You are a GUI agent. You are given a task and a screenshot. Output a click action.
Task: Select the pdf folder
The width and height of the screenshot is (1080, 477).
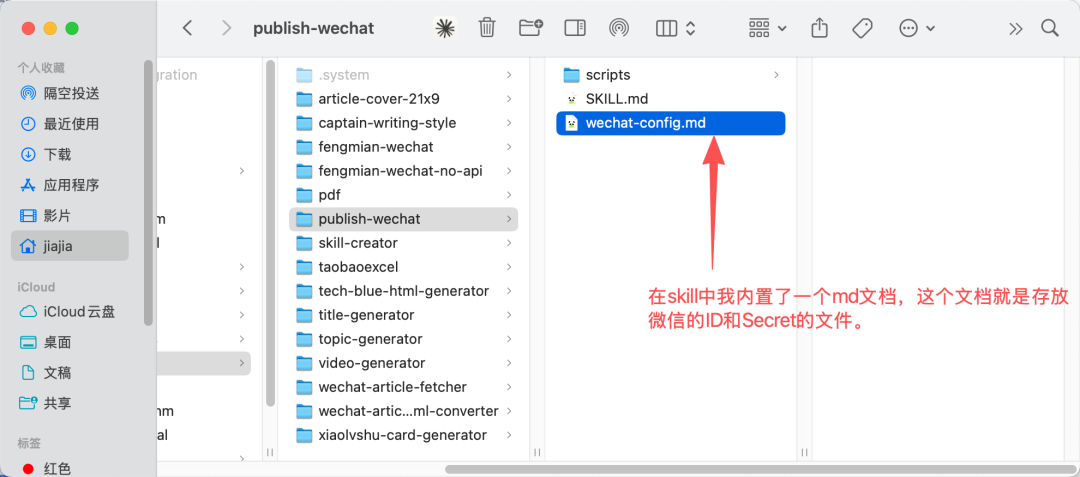click(403, 195)
